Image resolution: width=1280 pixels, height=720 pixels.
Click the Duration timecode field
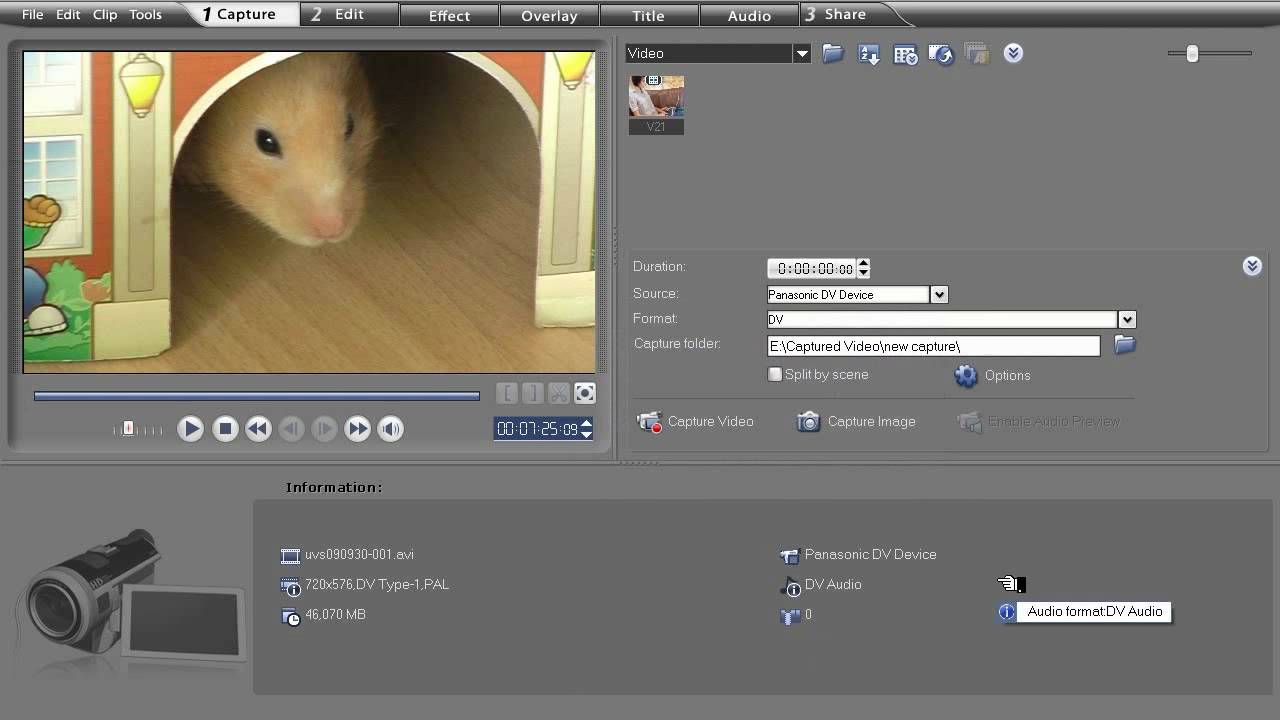812,268
